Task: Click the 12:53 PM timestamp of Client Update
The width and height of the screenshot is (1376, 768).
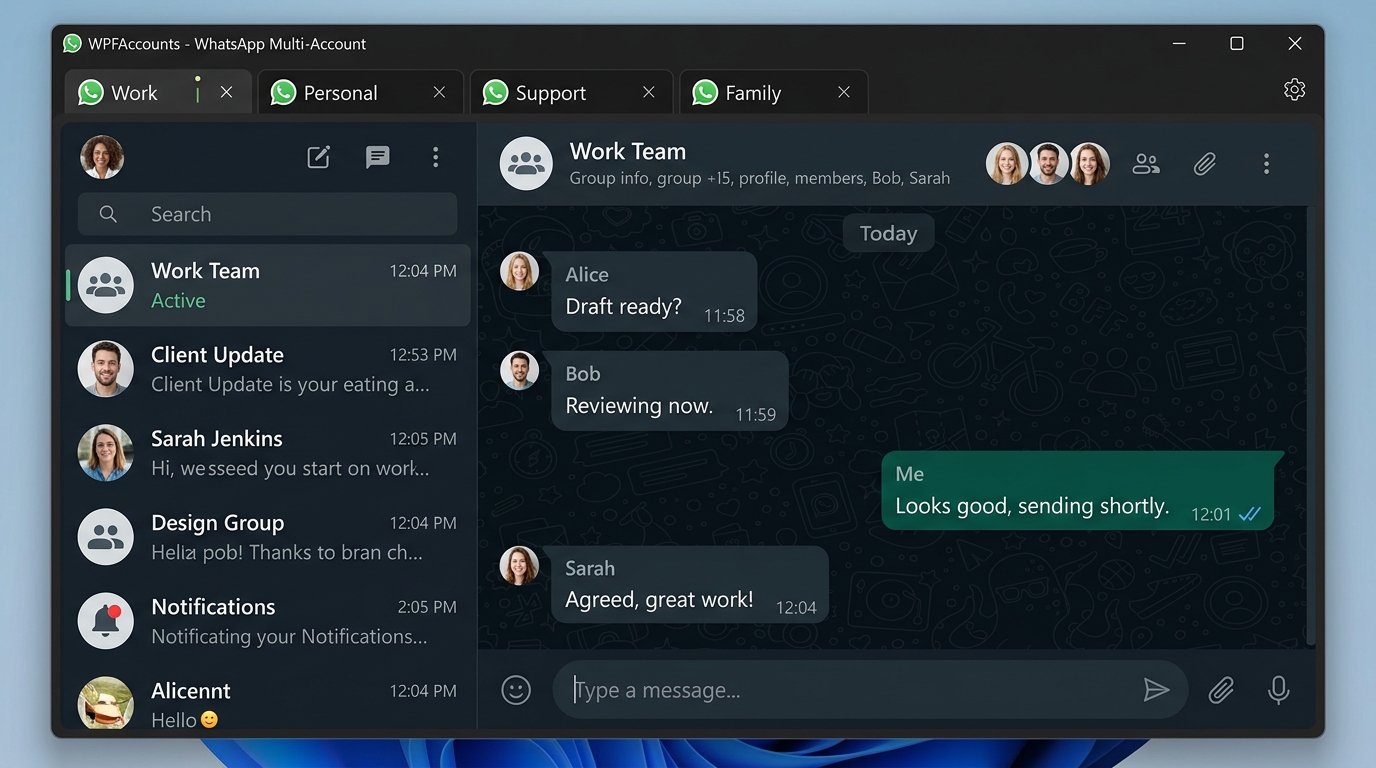Action: pyautogui.click(x=423, y=355)
